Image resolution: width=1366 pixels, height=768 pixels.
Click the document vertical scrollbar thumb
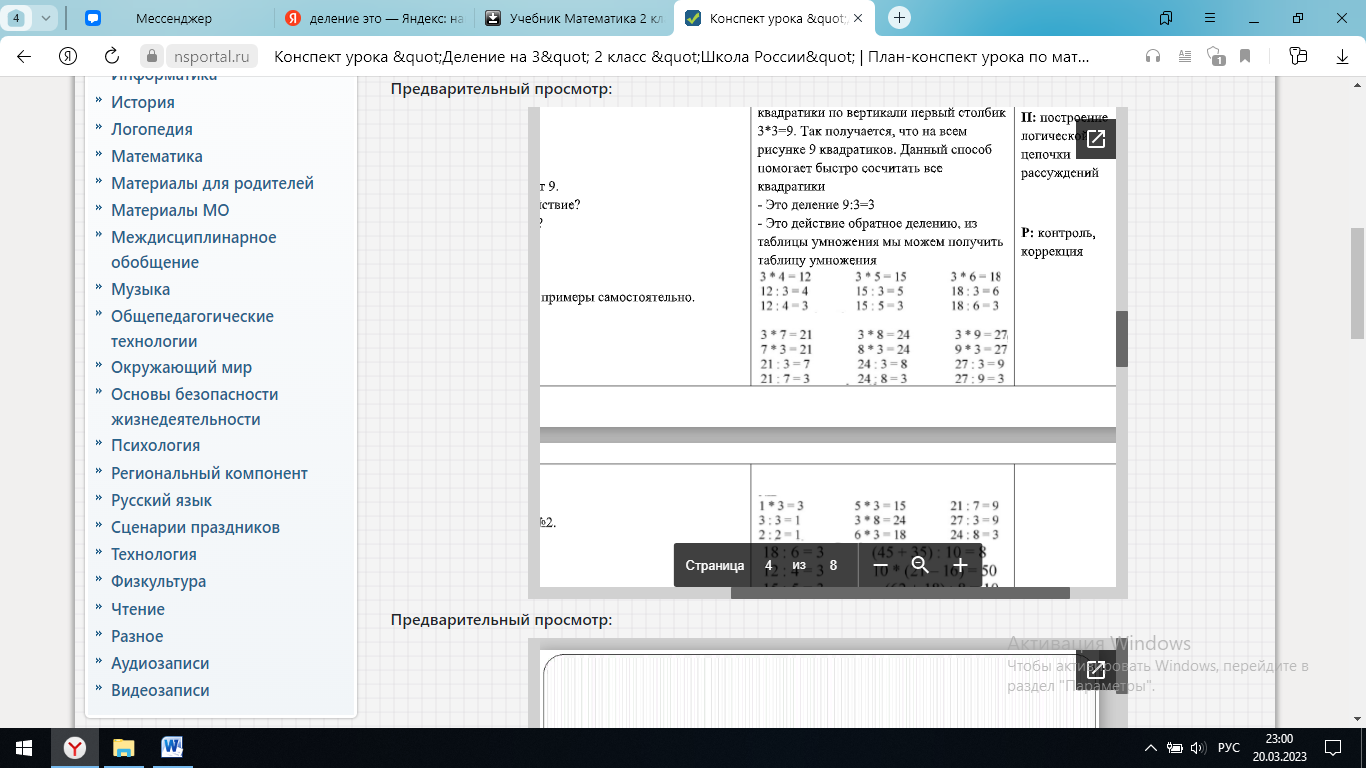click(x=1122, y=338)
